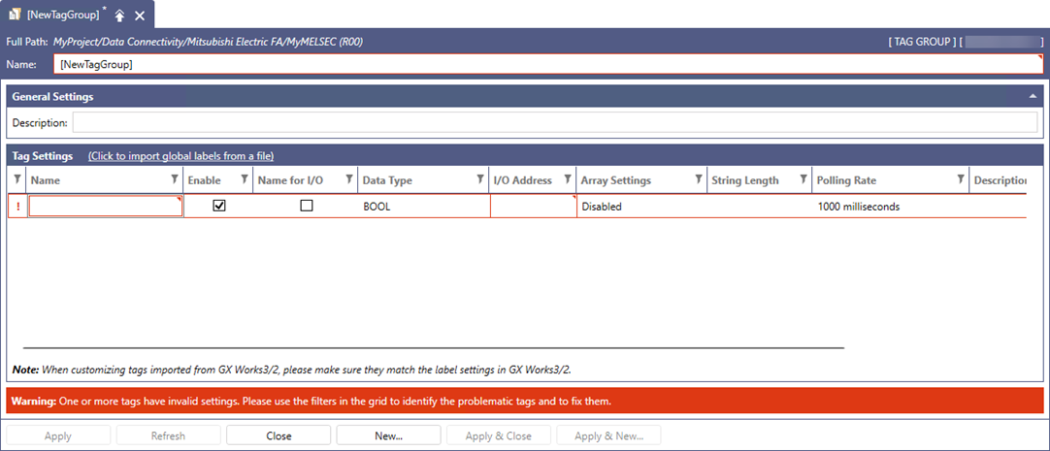Open the BOOL data type cell
1050x451 pixels.
click(424, 206)
